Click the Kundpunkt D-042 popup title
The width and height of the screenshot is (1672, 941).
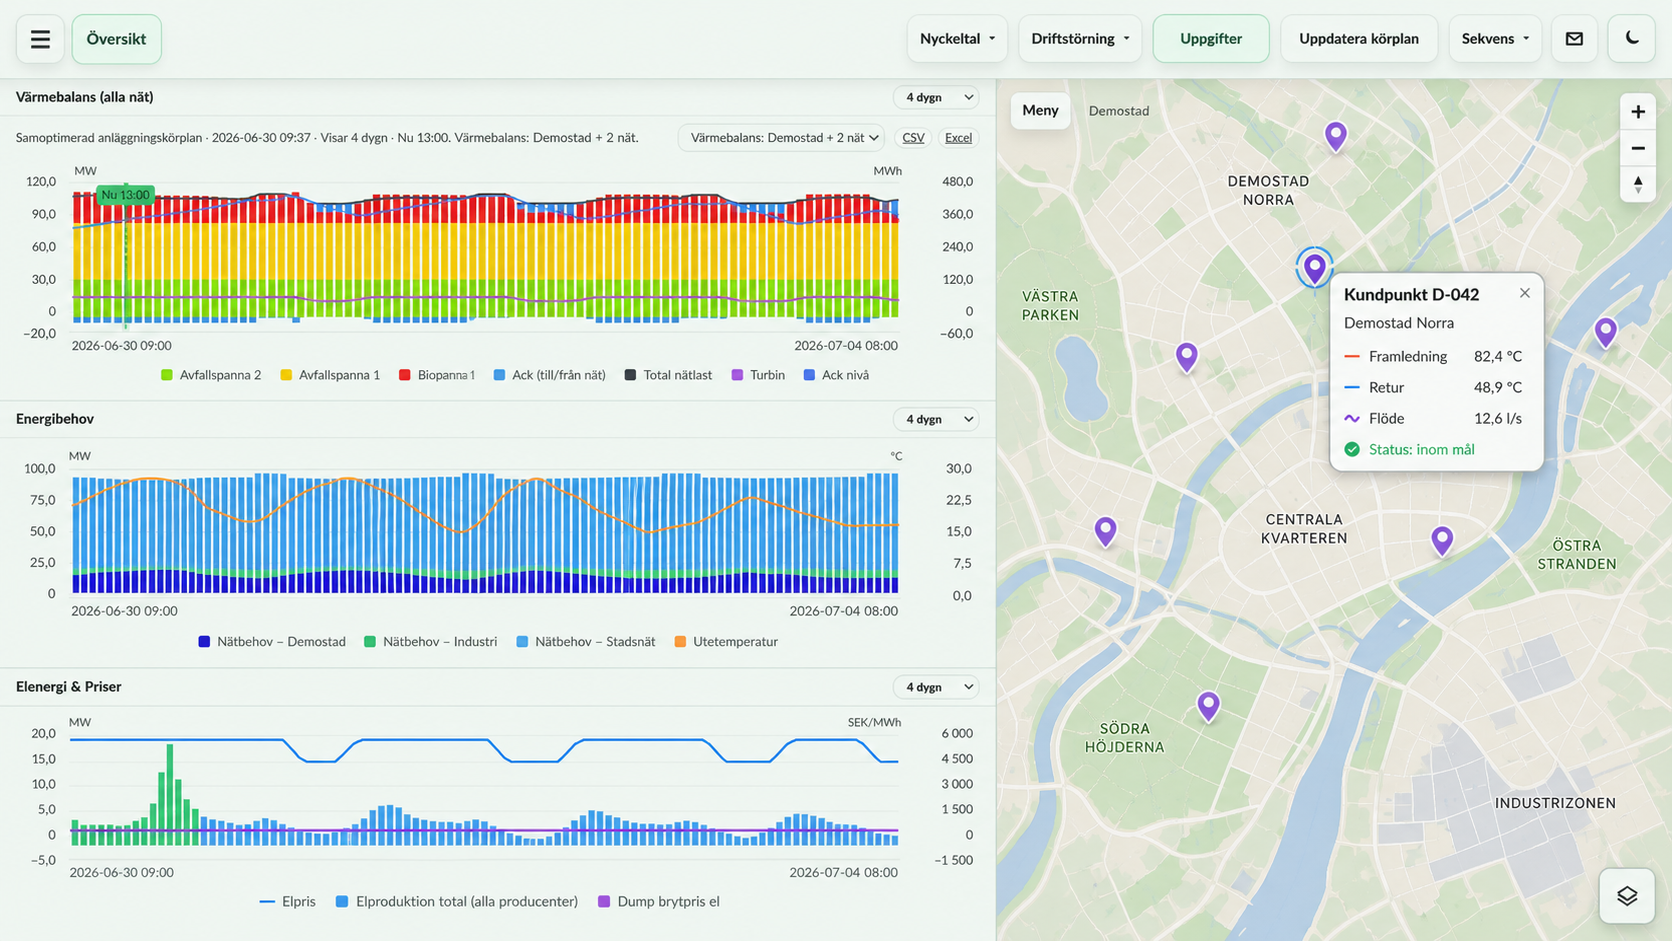(1411, 294)
